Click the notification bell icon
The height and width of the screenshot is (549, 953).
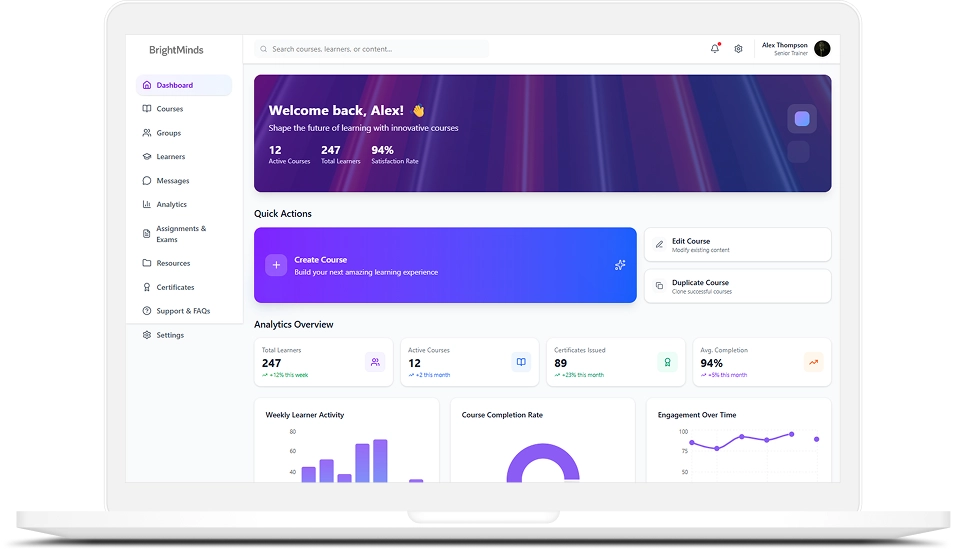[714, 49]
